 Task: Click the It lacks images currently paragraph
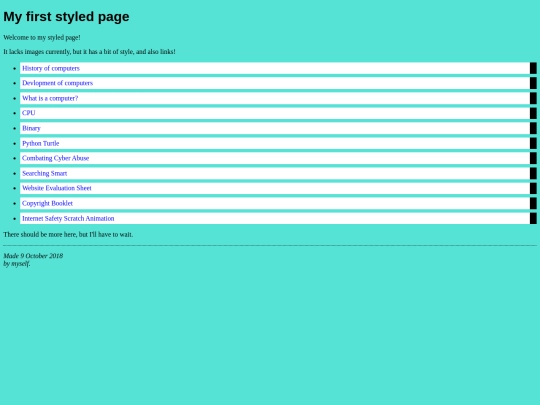click(90, 52)
